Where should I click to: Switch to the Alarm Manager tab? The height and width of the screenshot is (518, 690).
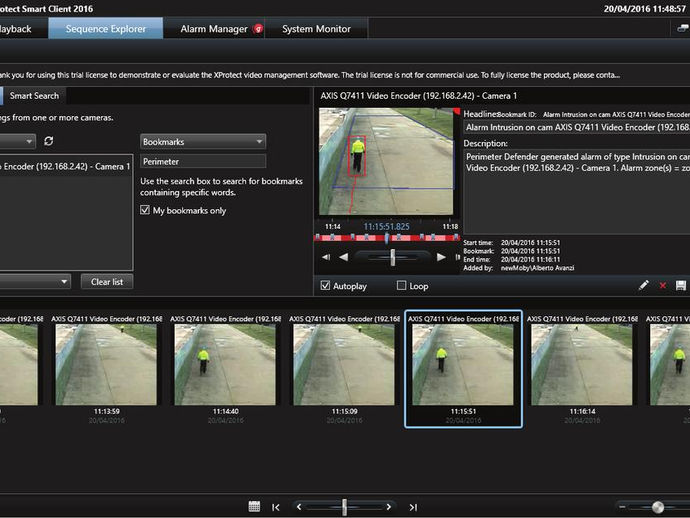[214, 29]
